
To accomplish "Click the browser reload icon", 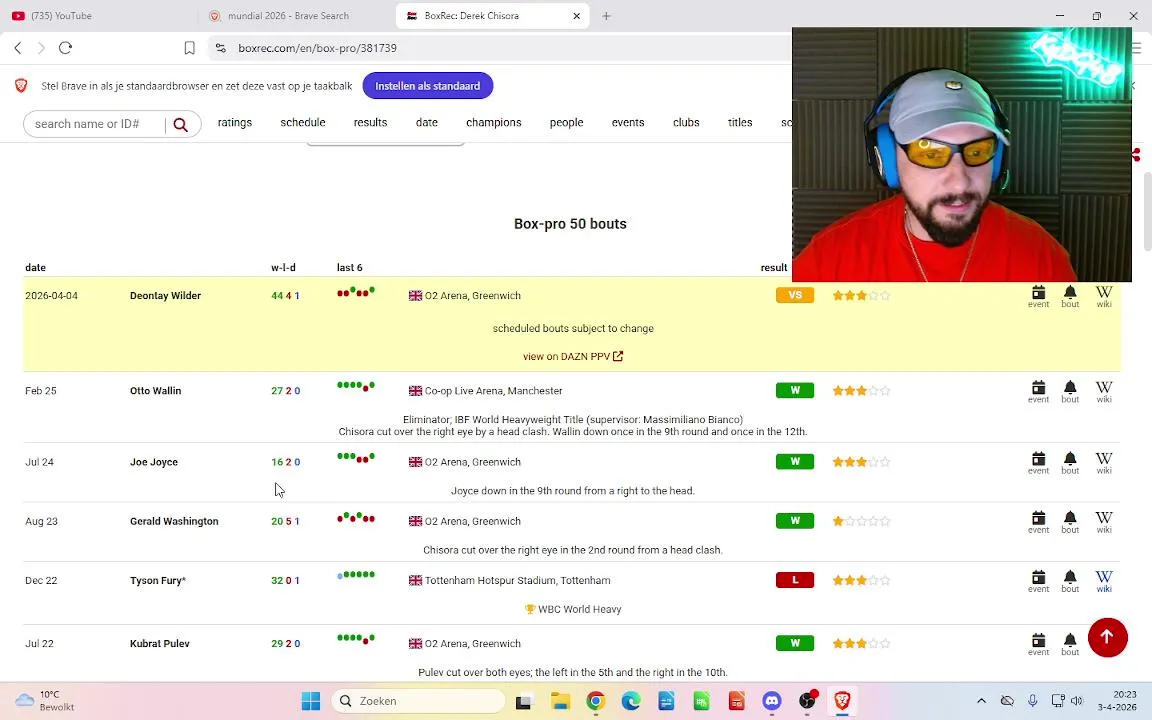I will (65, 48).
